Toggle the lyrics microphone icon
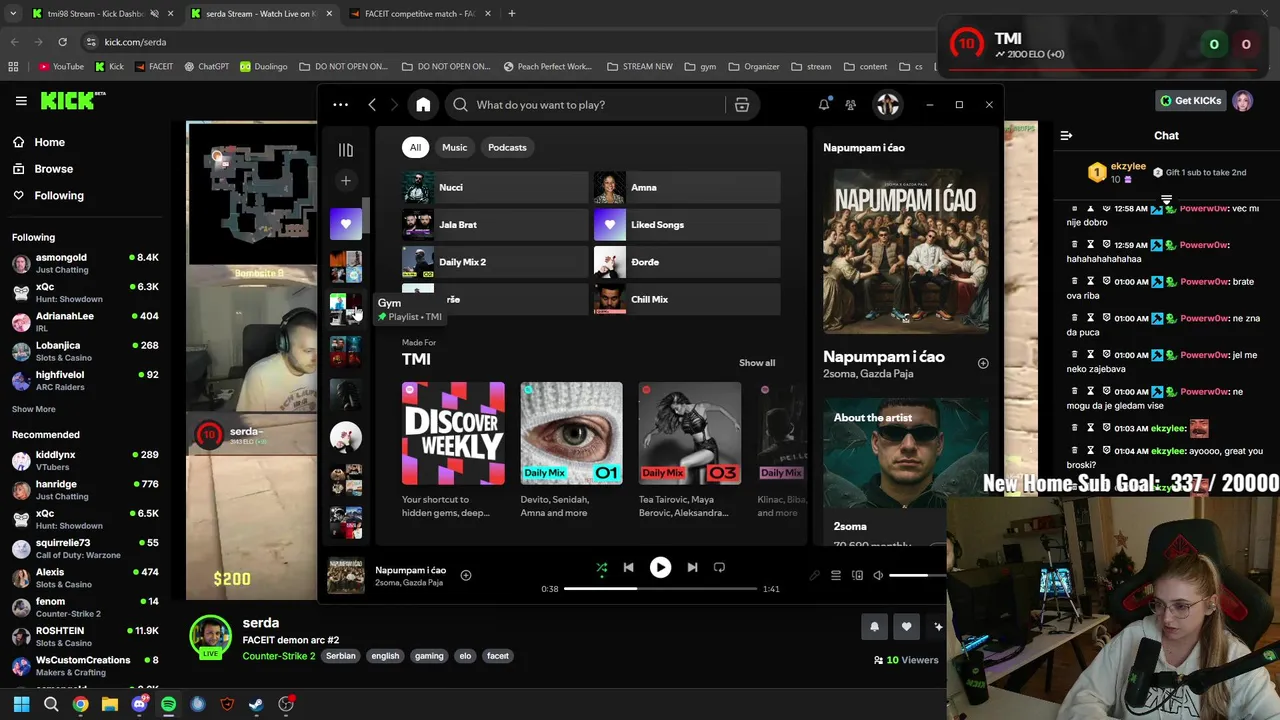The image size is (1280, 720). [814, 575]
